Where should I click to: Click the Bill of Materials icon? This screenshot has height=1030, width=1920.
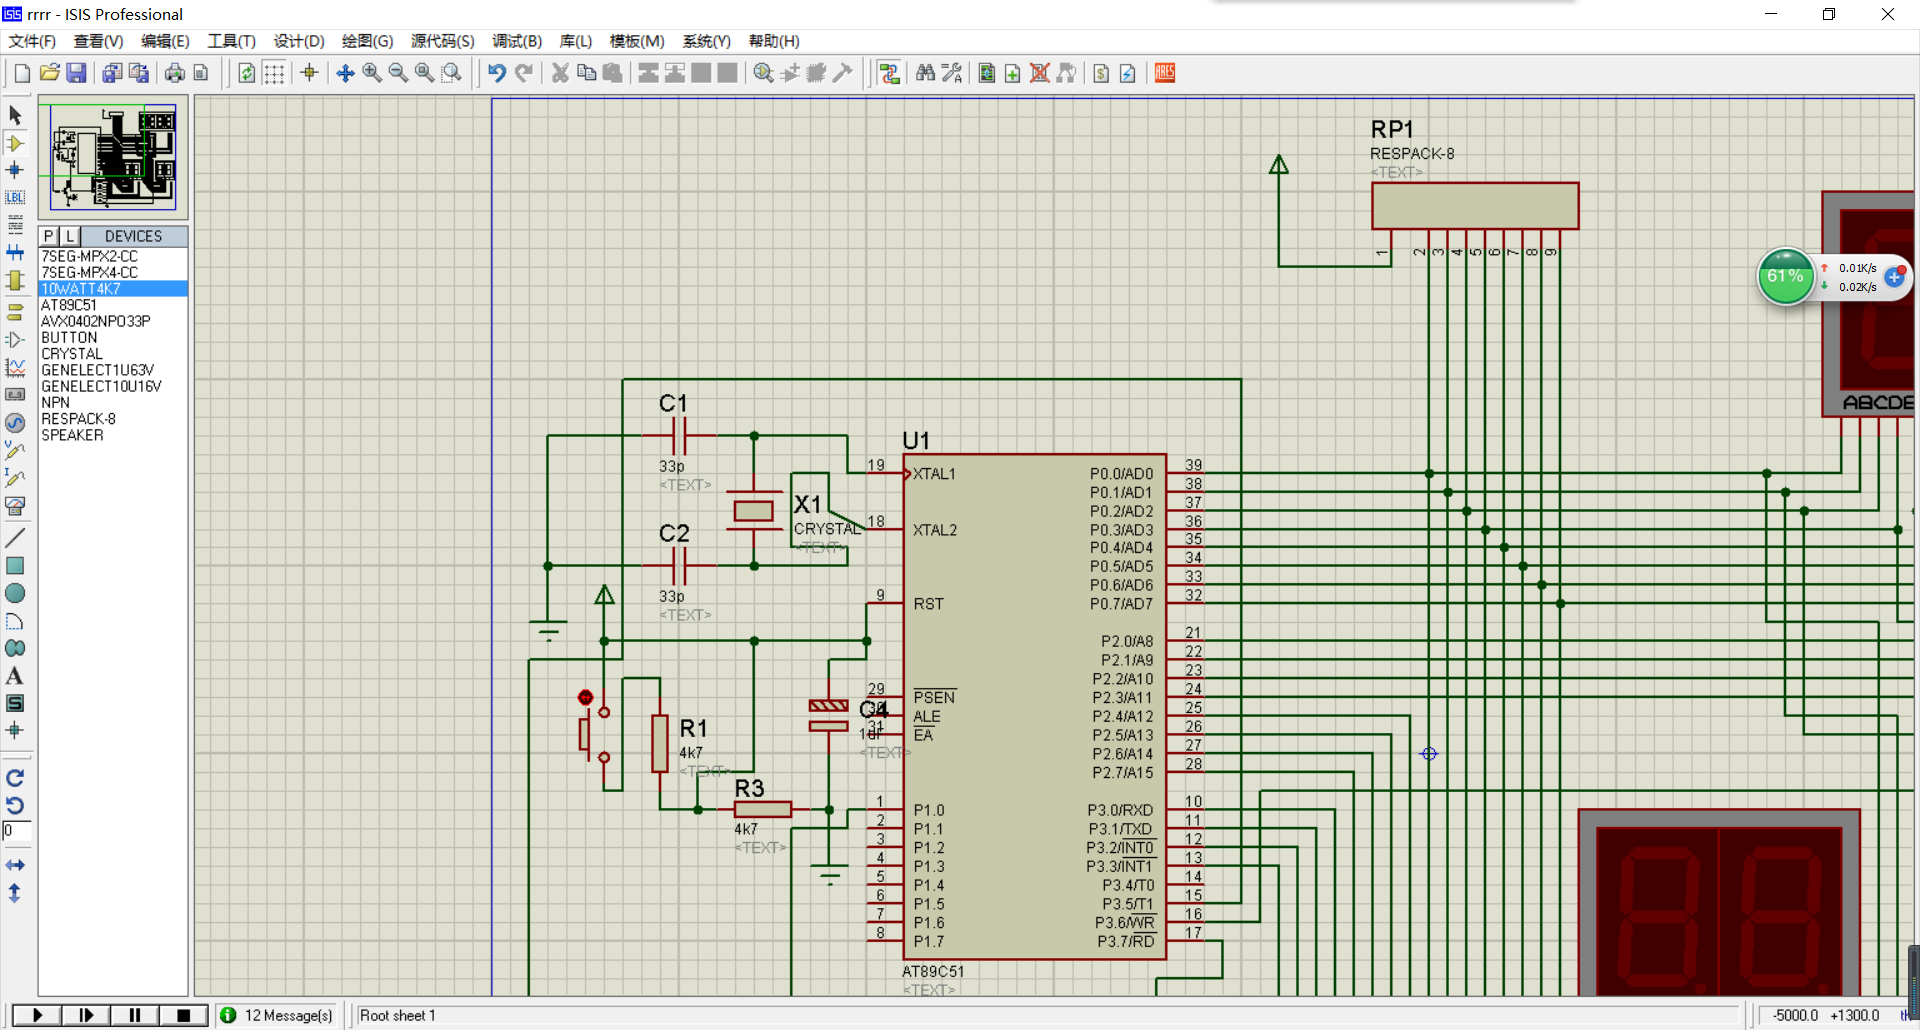click(x=1101, y=73)
